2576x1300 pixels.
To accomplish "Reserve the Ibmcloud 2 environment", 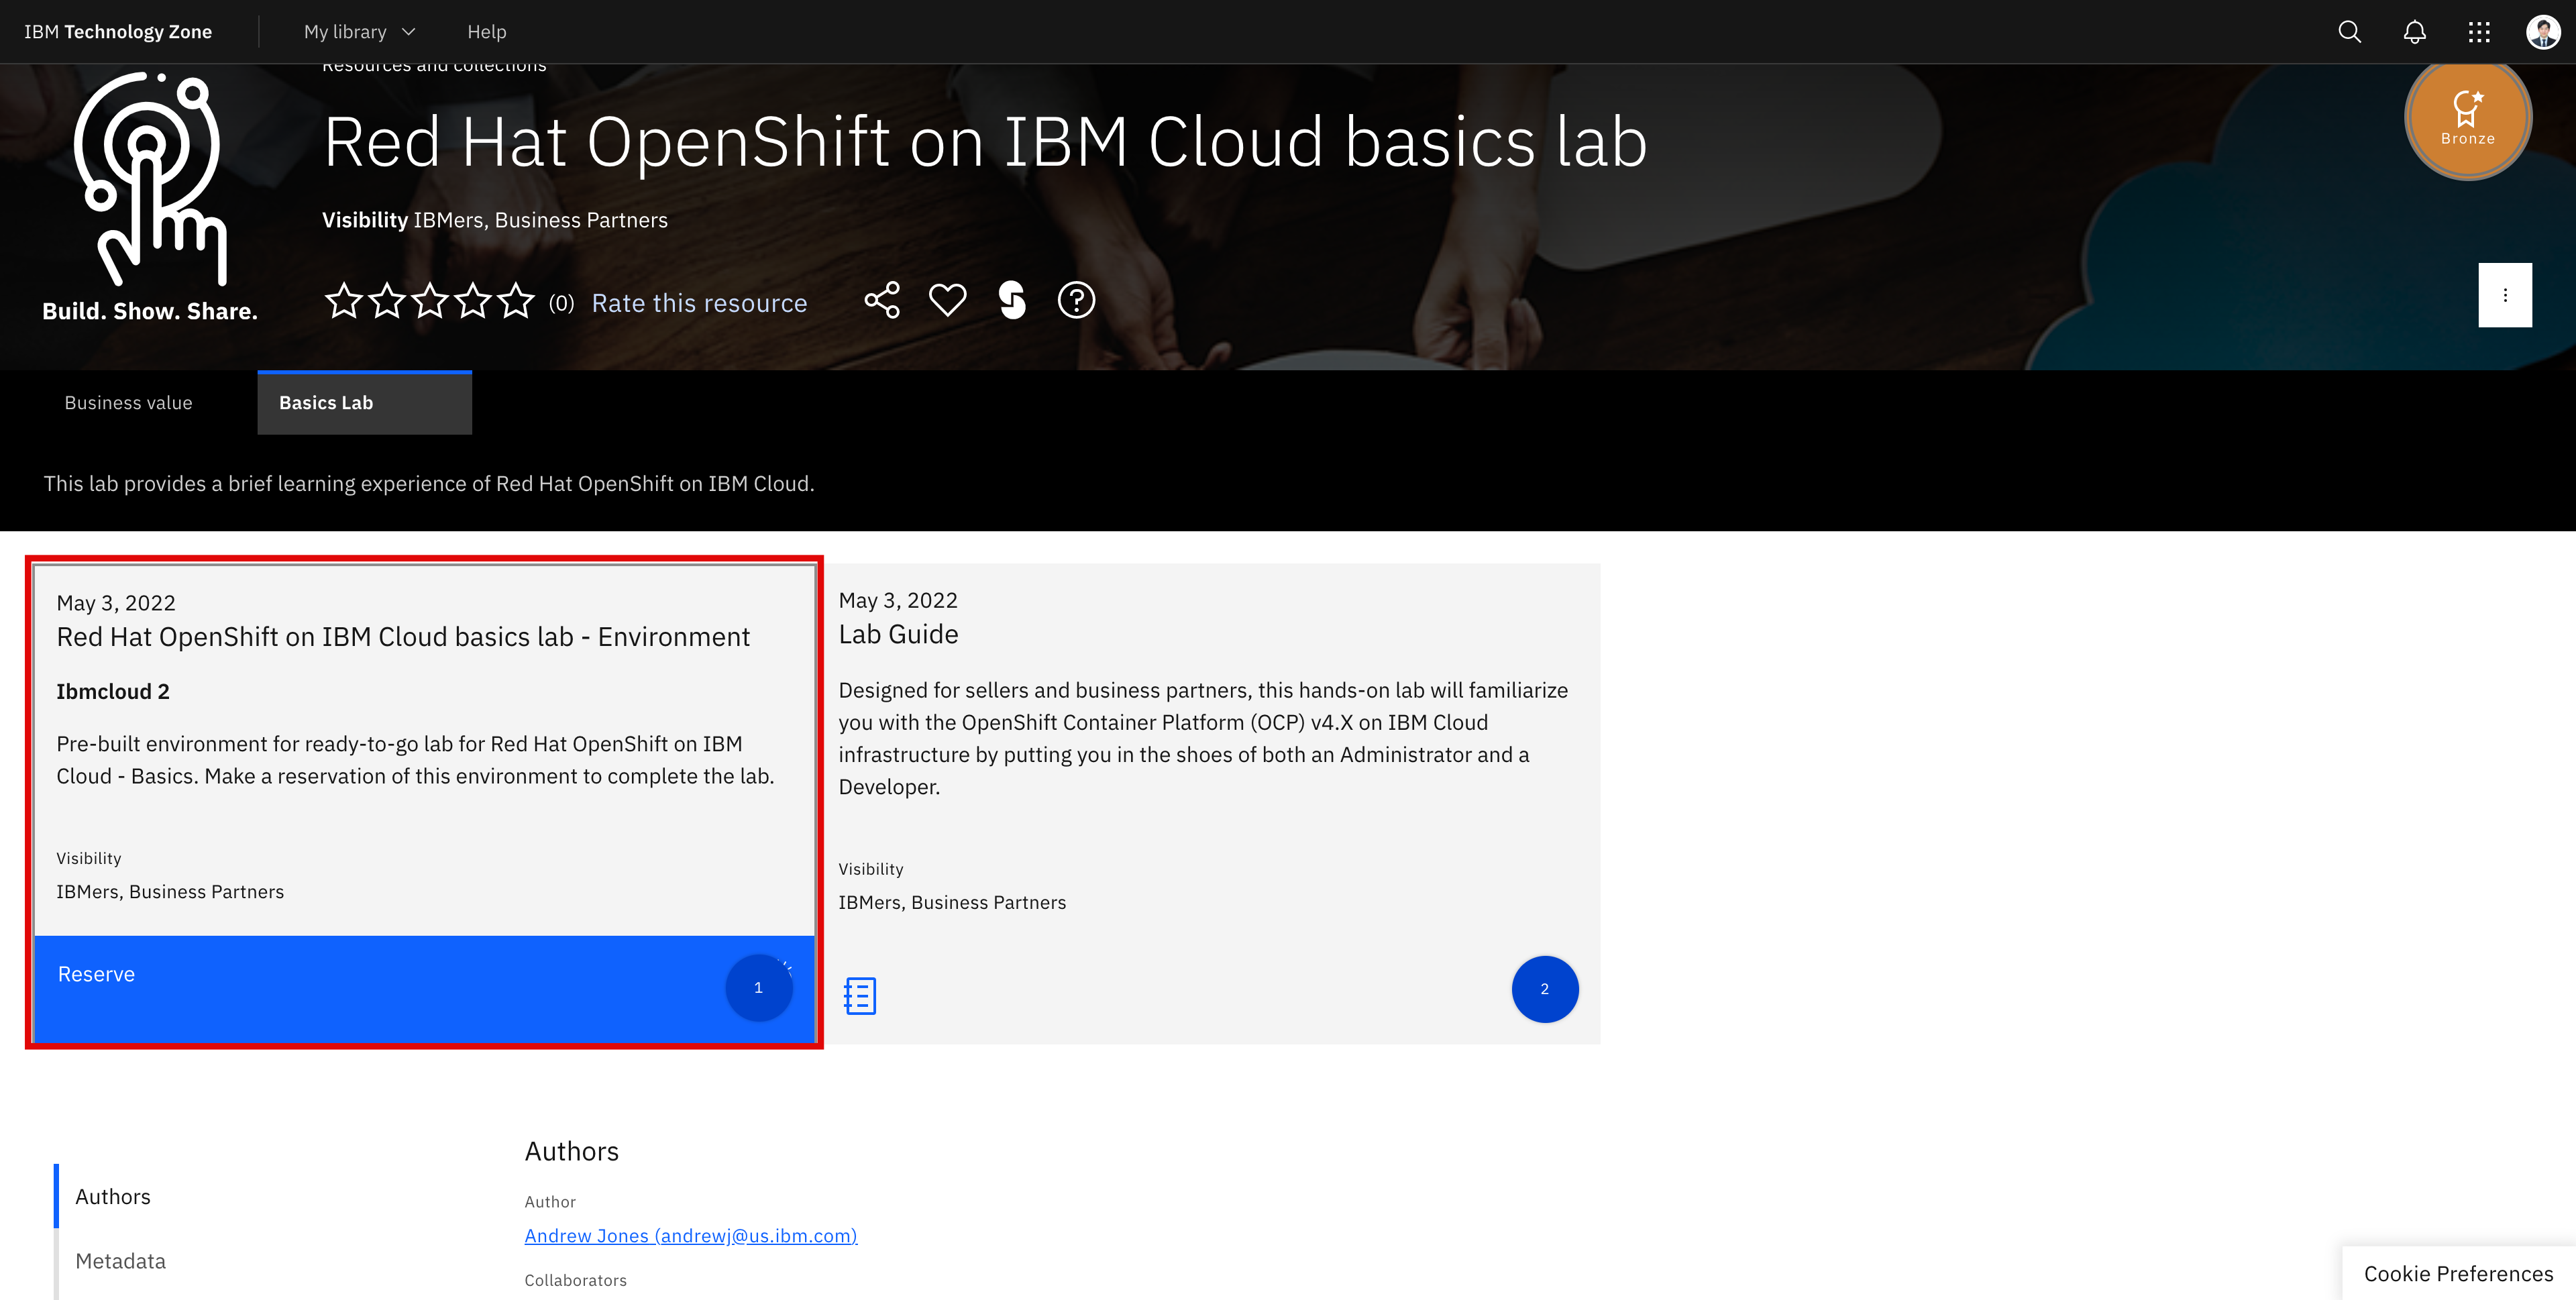I will click(x=96, y=973).
